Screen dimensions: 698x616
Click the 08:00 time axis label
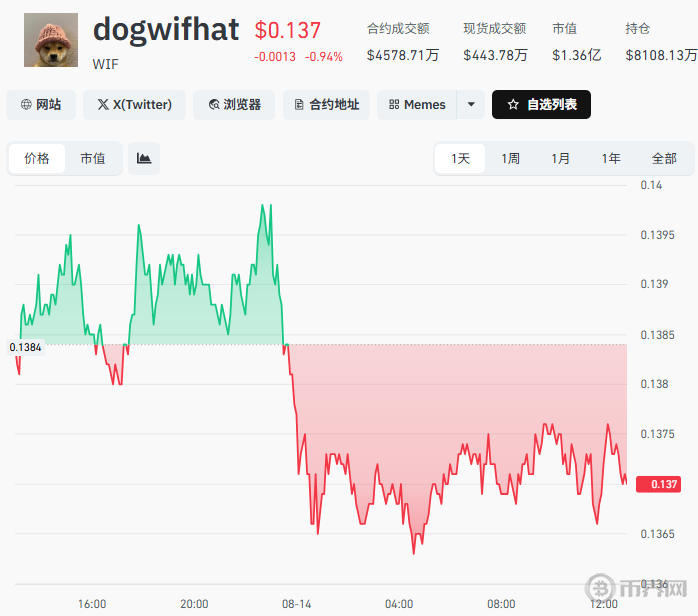501,604
